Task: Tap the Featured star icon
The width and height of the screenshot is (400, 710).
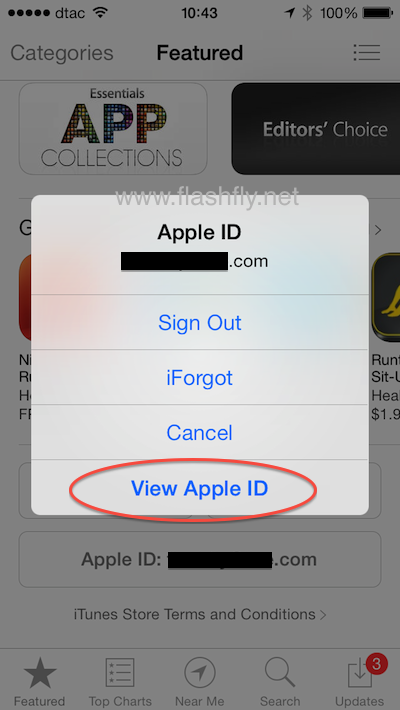Action: coord(40,674)
